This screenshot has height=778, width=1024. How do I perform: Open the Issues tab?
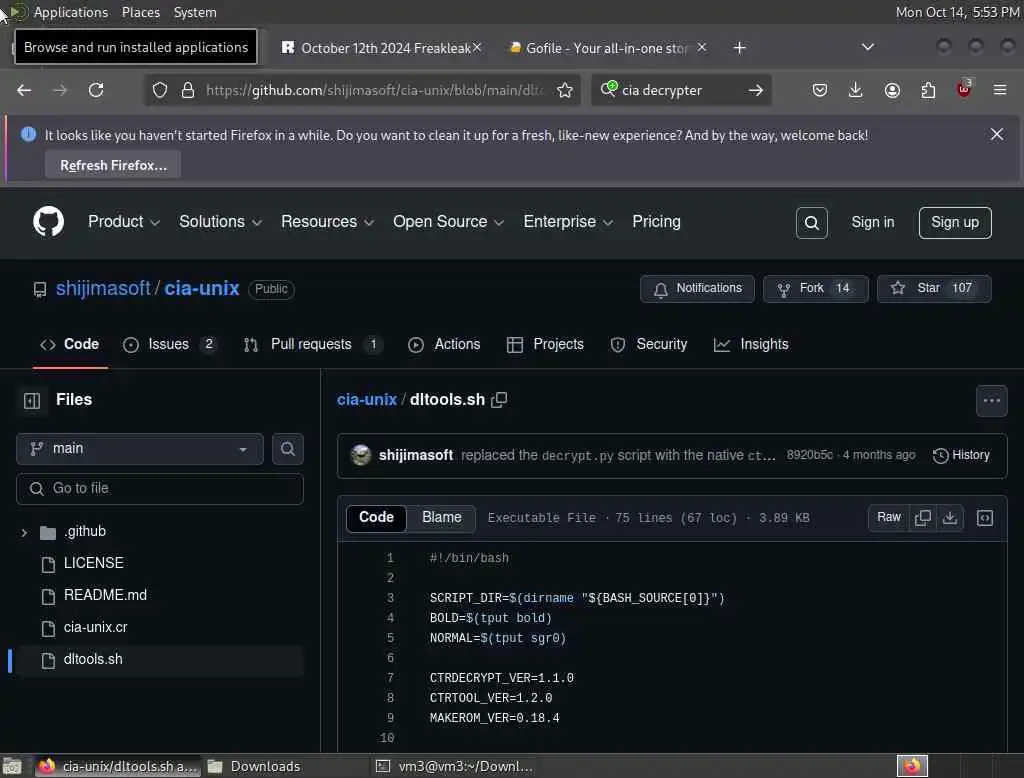170,344
